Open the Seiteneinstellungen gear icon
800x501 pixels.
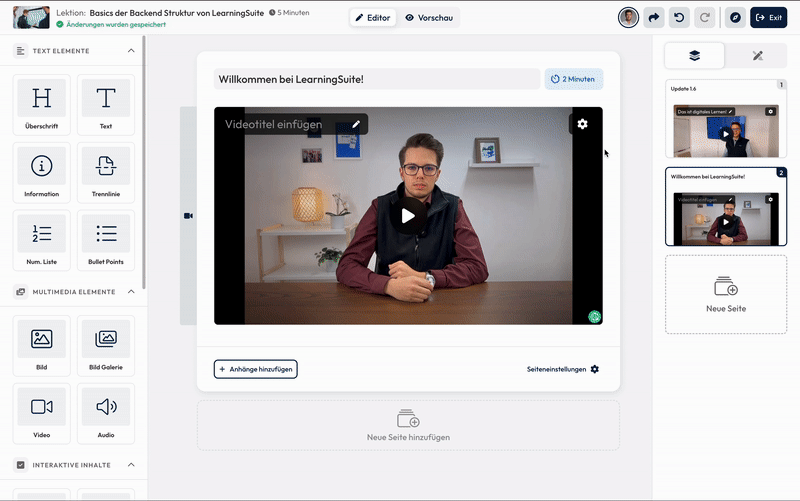tap(595, 369)
